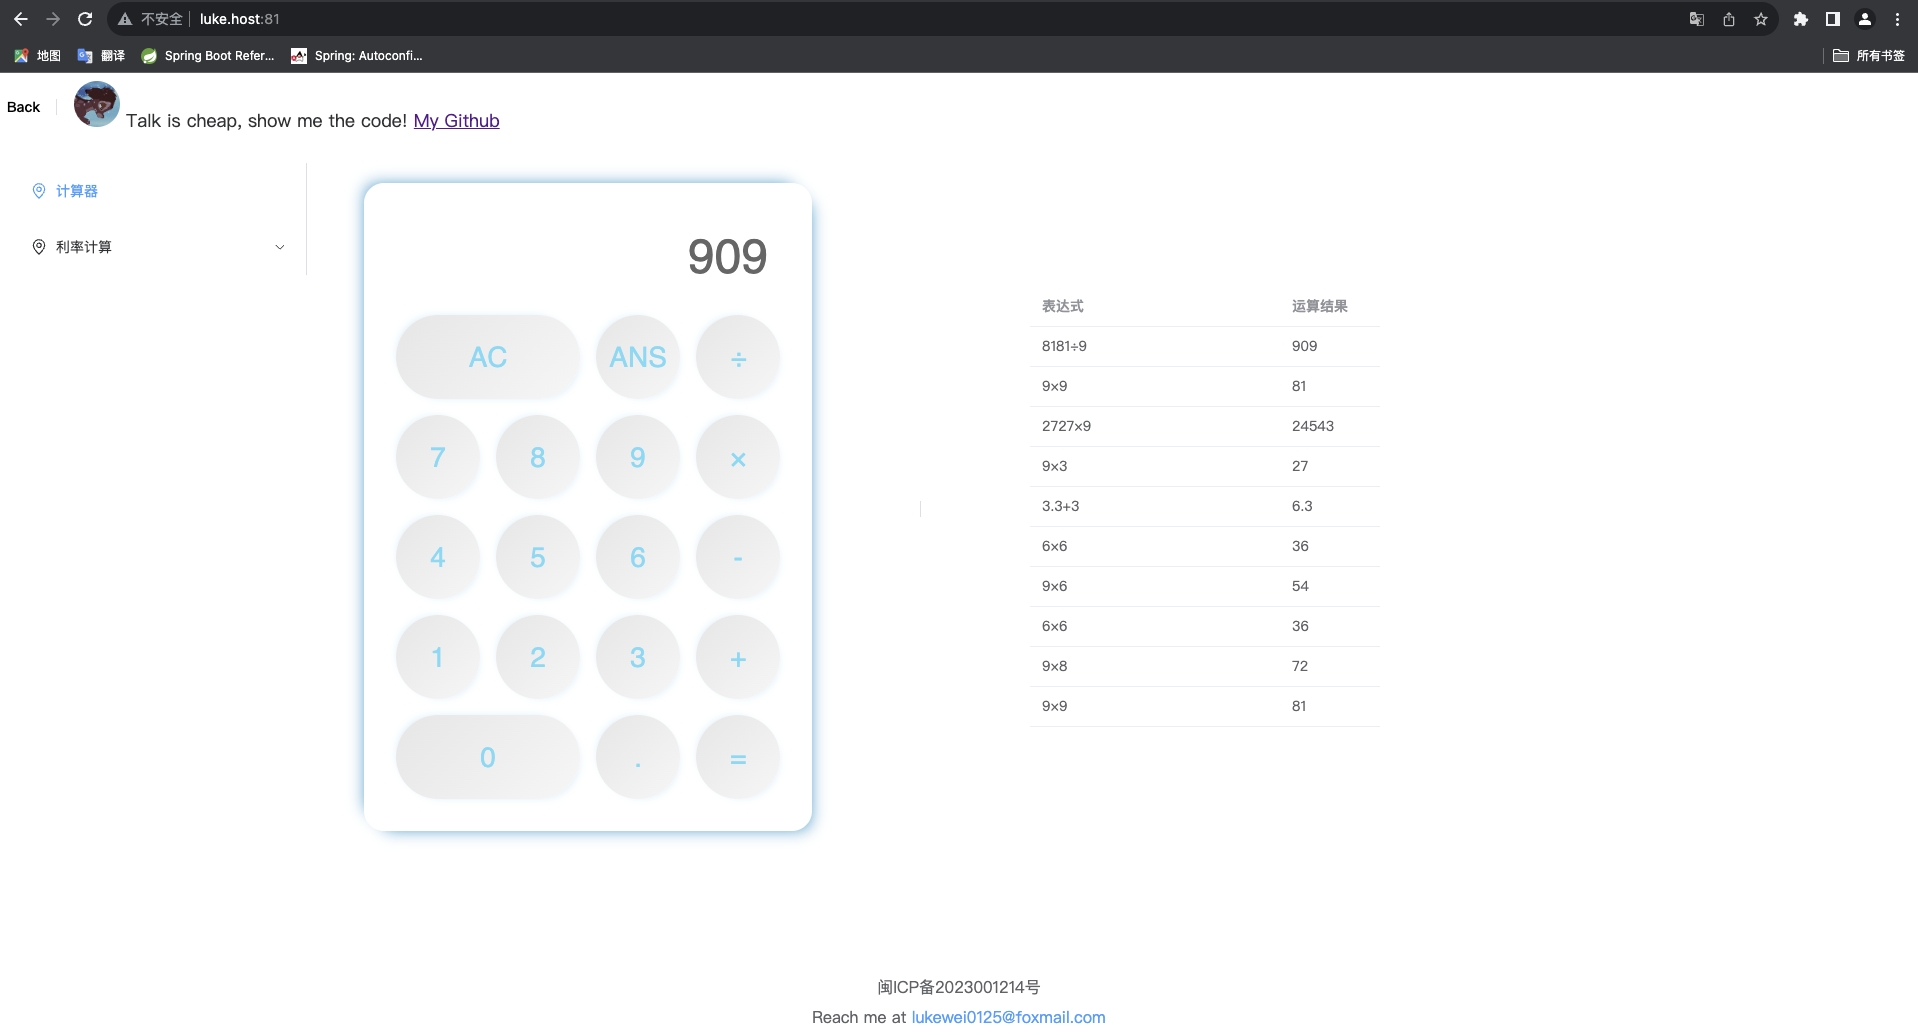Expand the 利率计算 submenu chevron
Screen dimensions: 1918x1035
(280, 247)
